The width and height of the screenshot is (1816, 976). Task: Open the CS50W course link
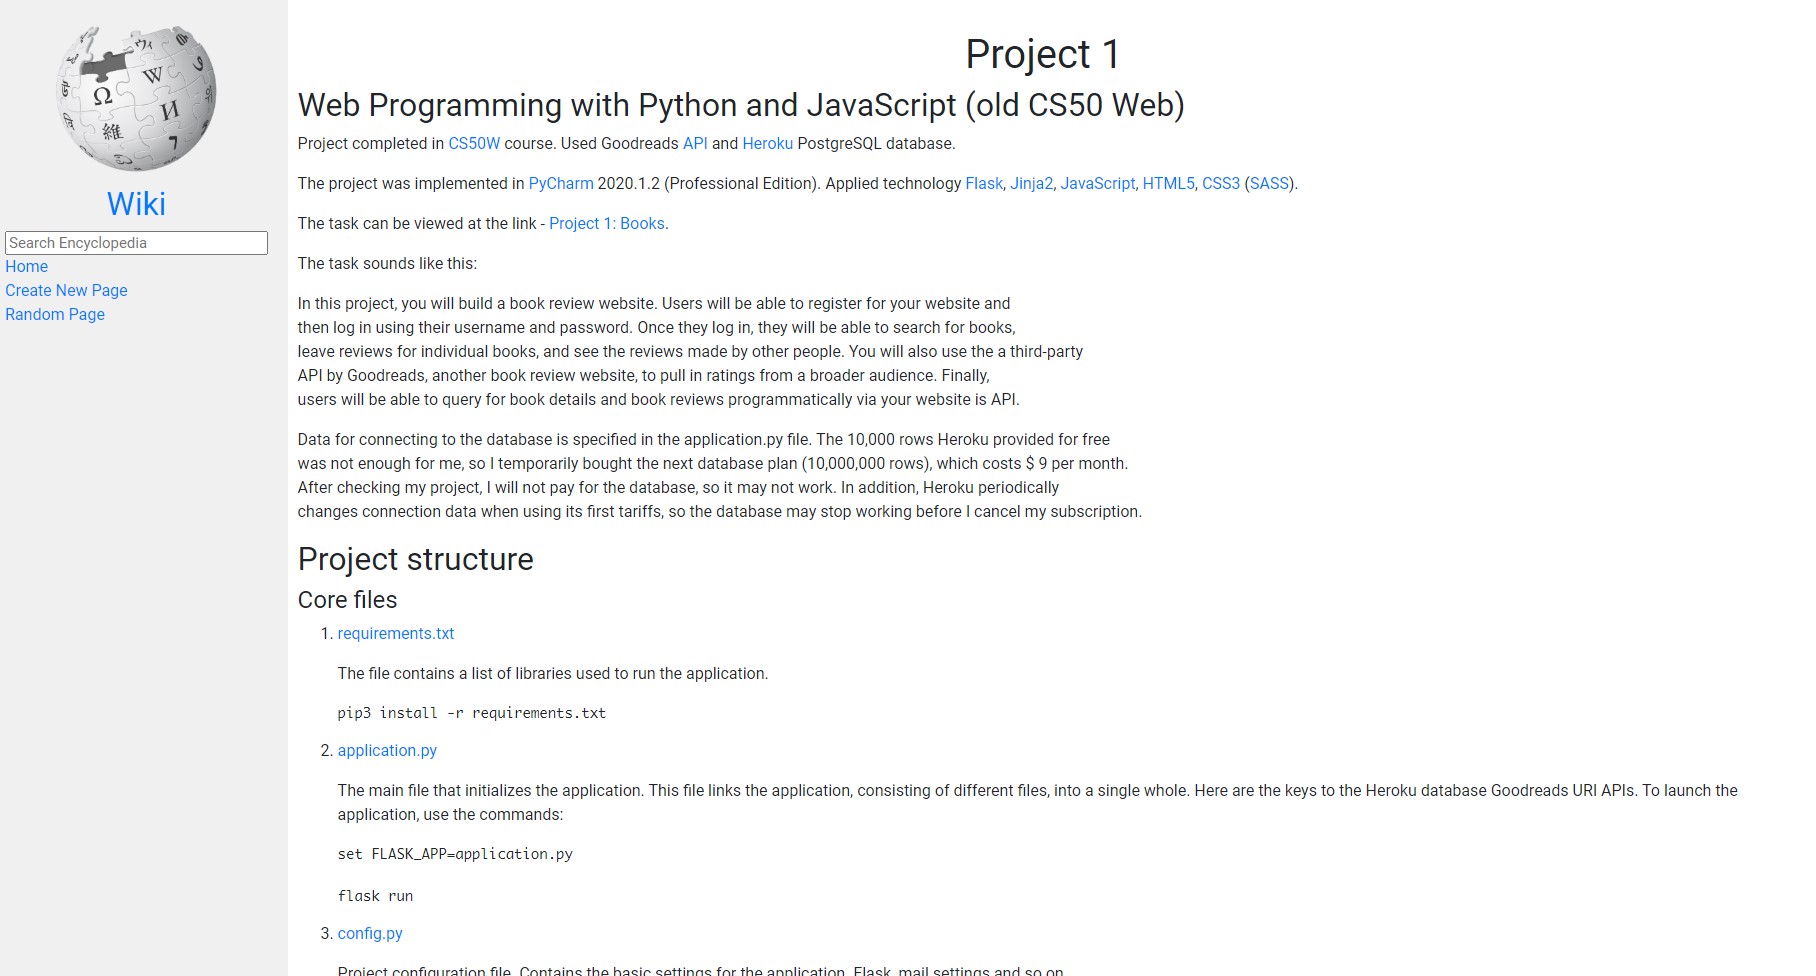pos(474,144)
